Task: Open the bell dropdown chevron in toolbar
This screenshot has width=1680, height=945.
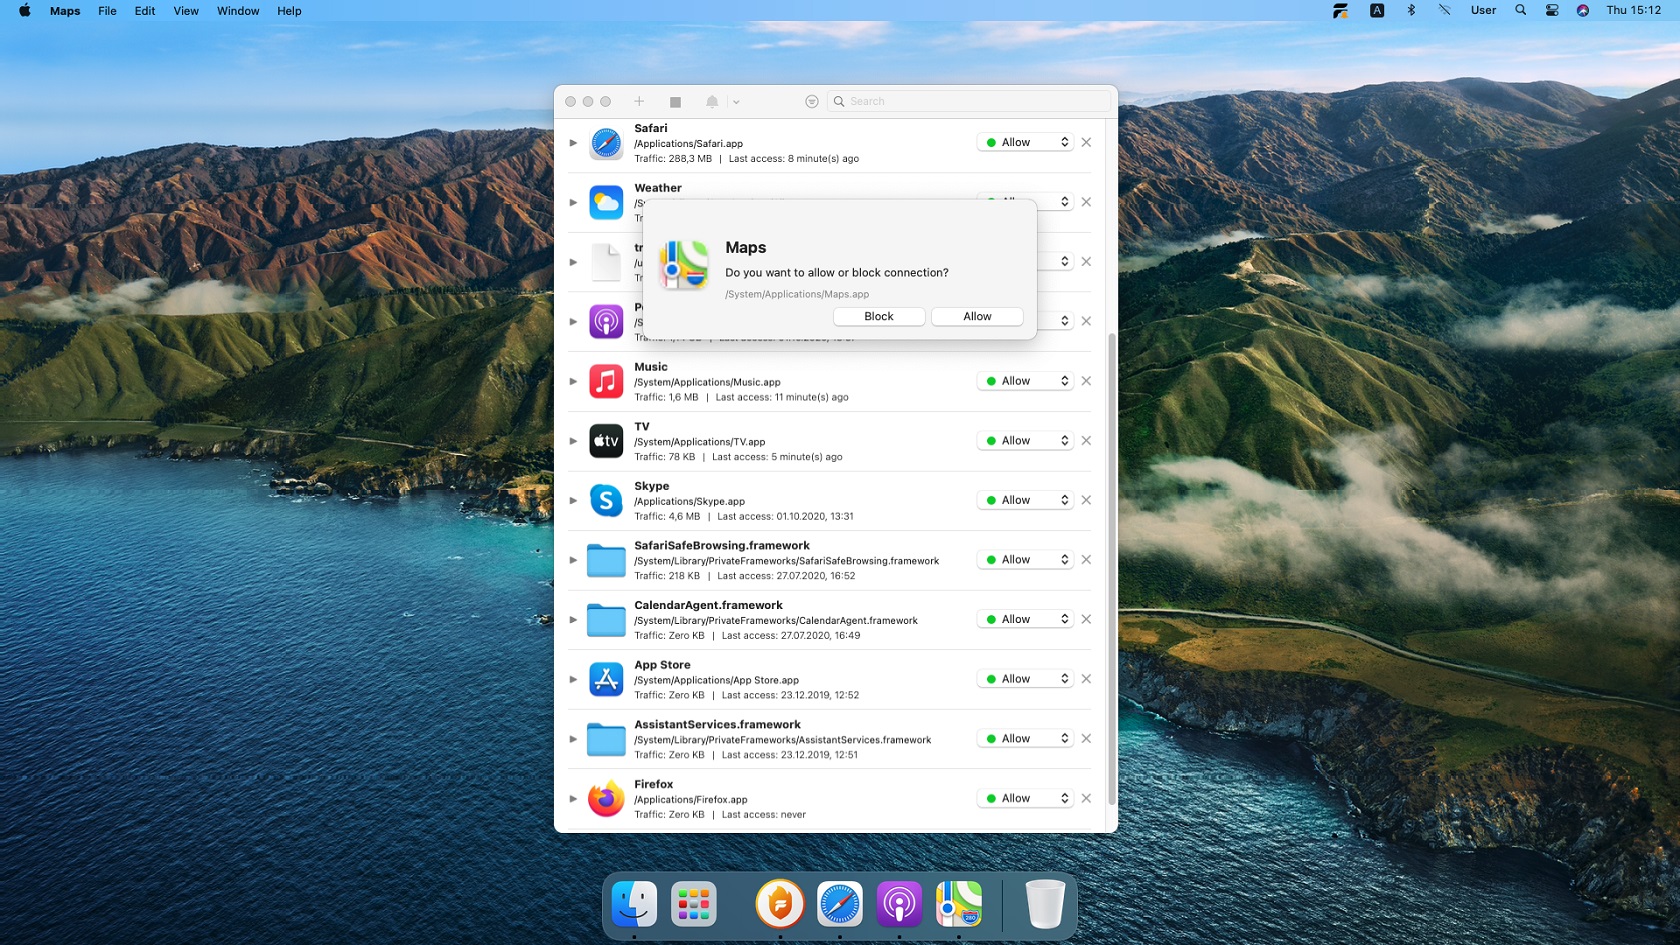Action: click(x=736, y=102)
